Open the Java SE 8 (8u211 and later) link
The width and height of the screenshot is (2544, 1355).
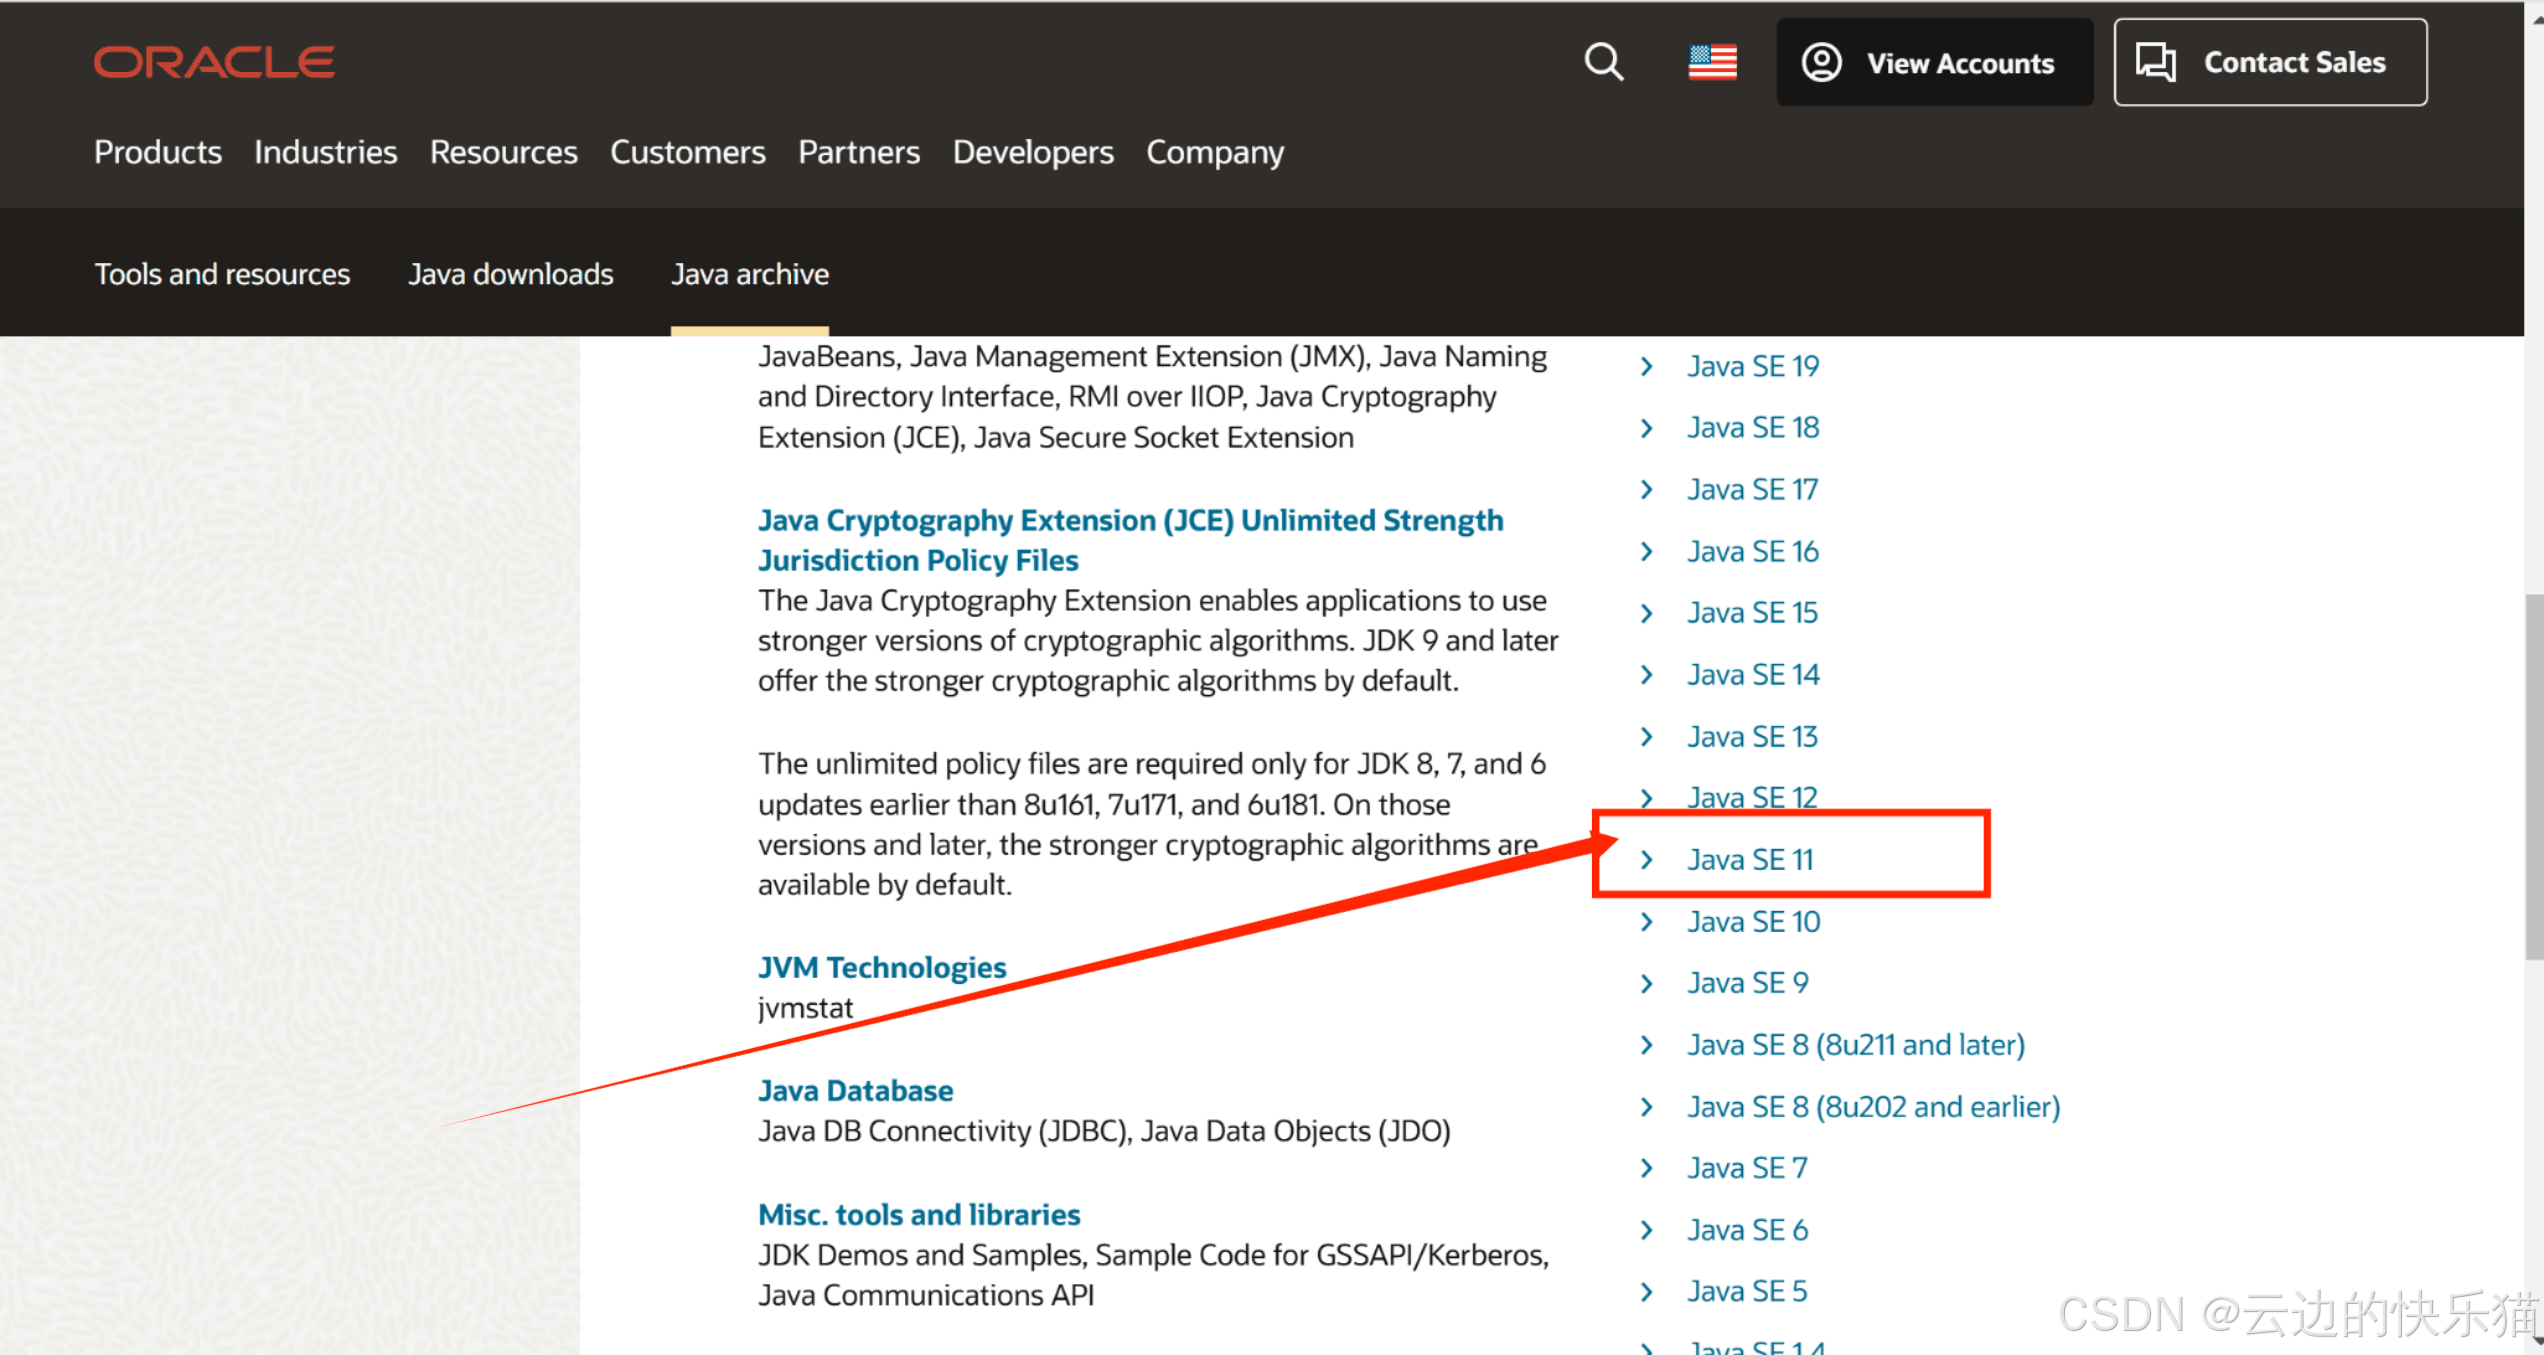1856,1045
